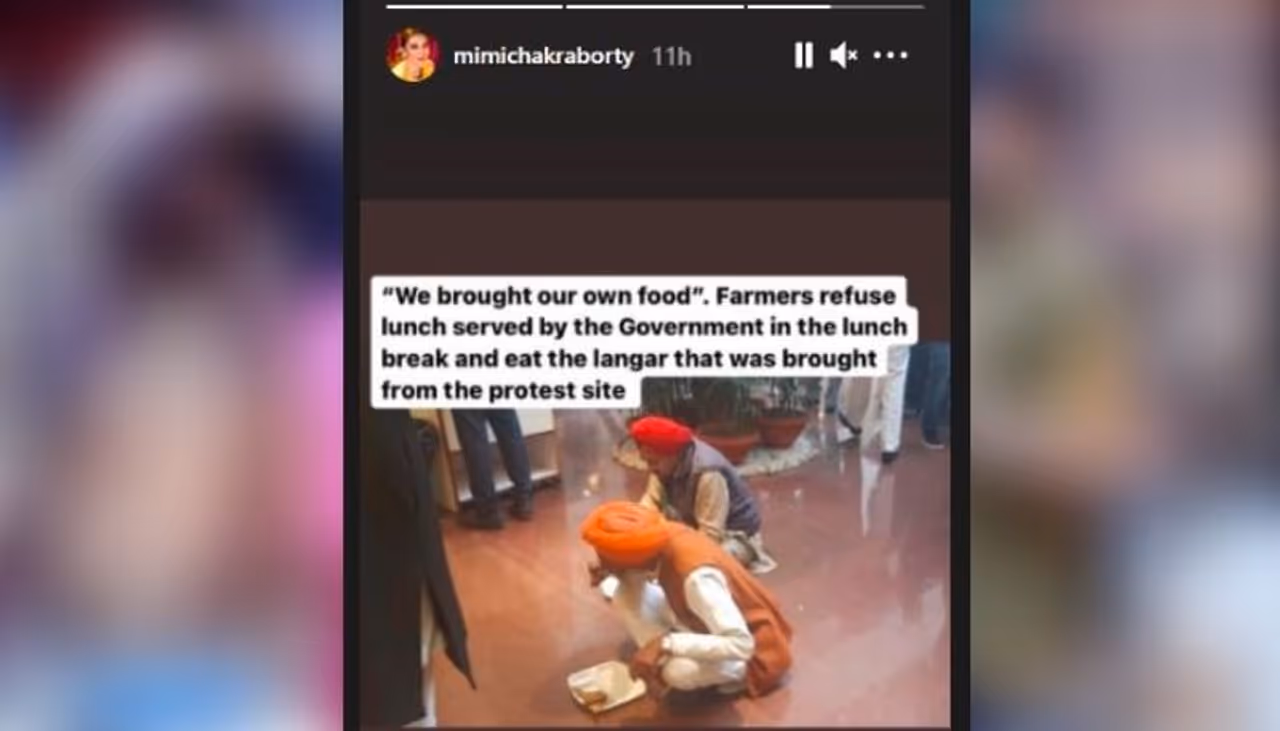Image resolution: width=1280 pixels, height=731 pixels.
Task: Select the first story progress bar segment
Action: tap(474, 6)
